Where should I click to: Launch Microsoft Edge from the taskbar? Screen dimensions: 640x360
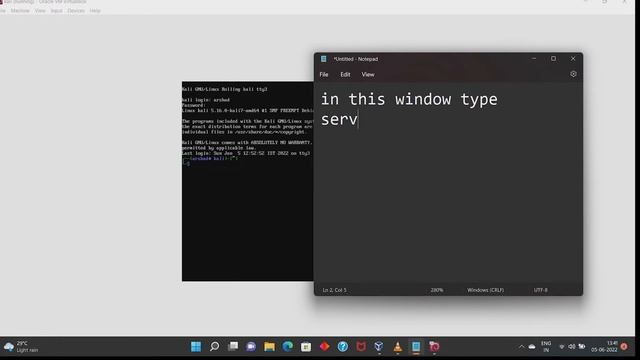pos(288,347)
